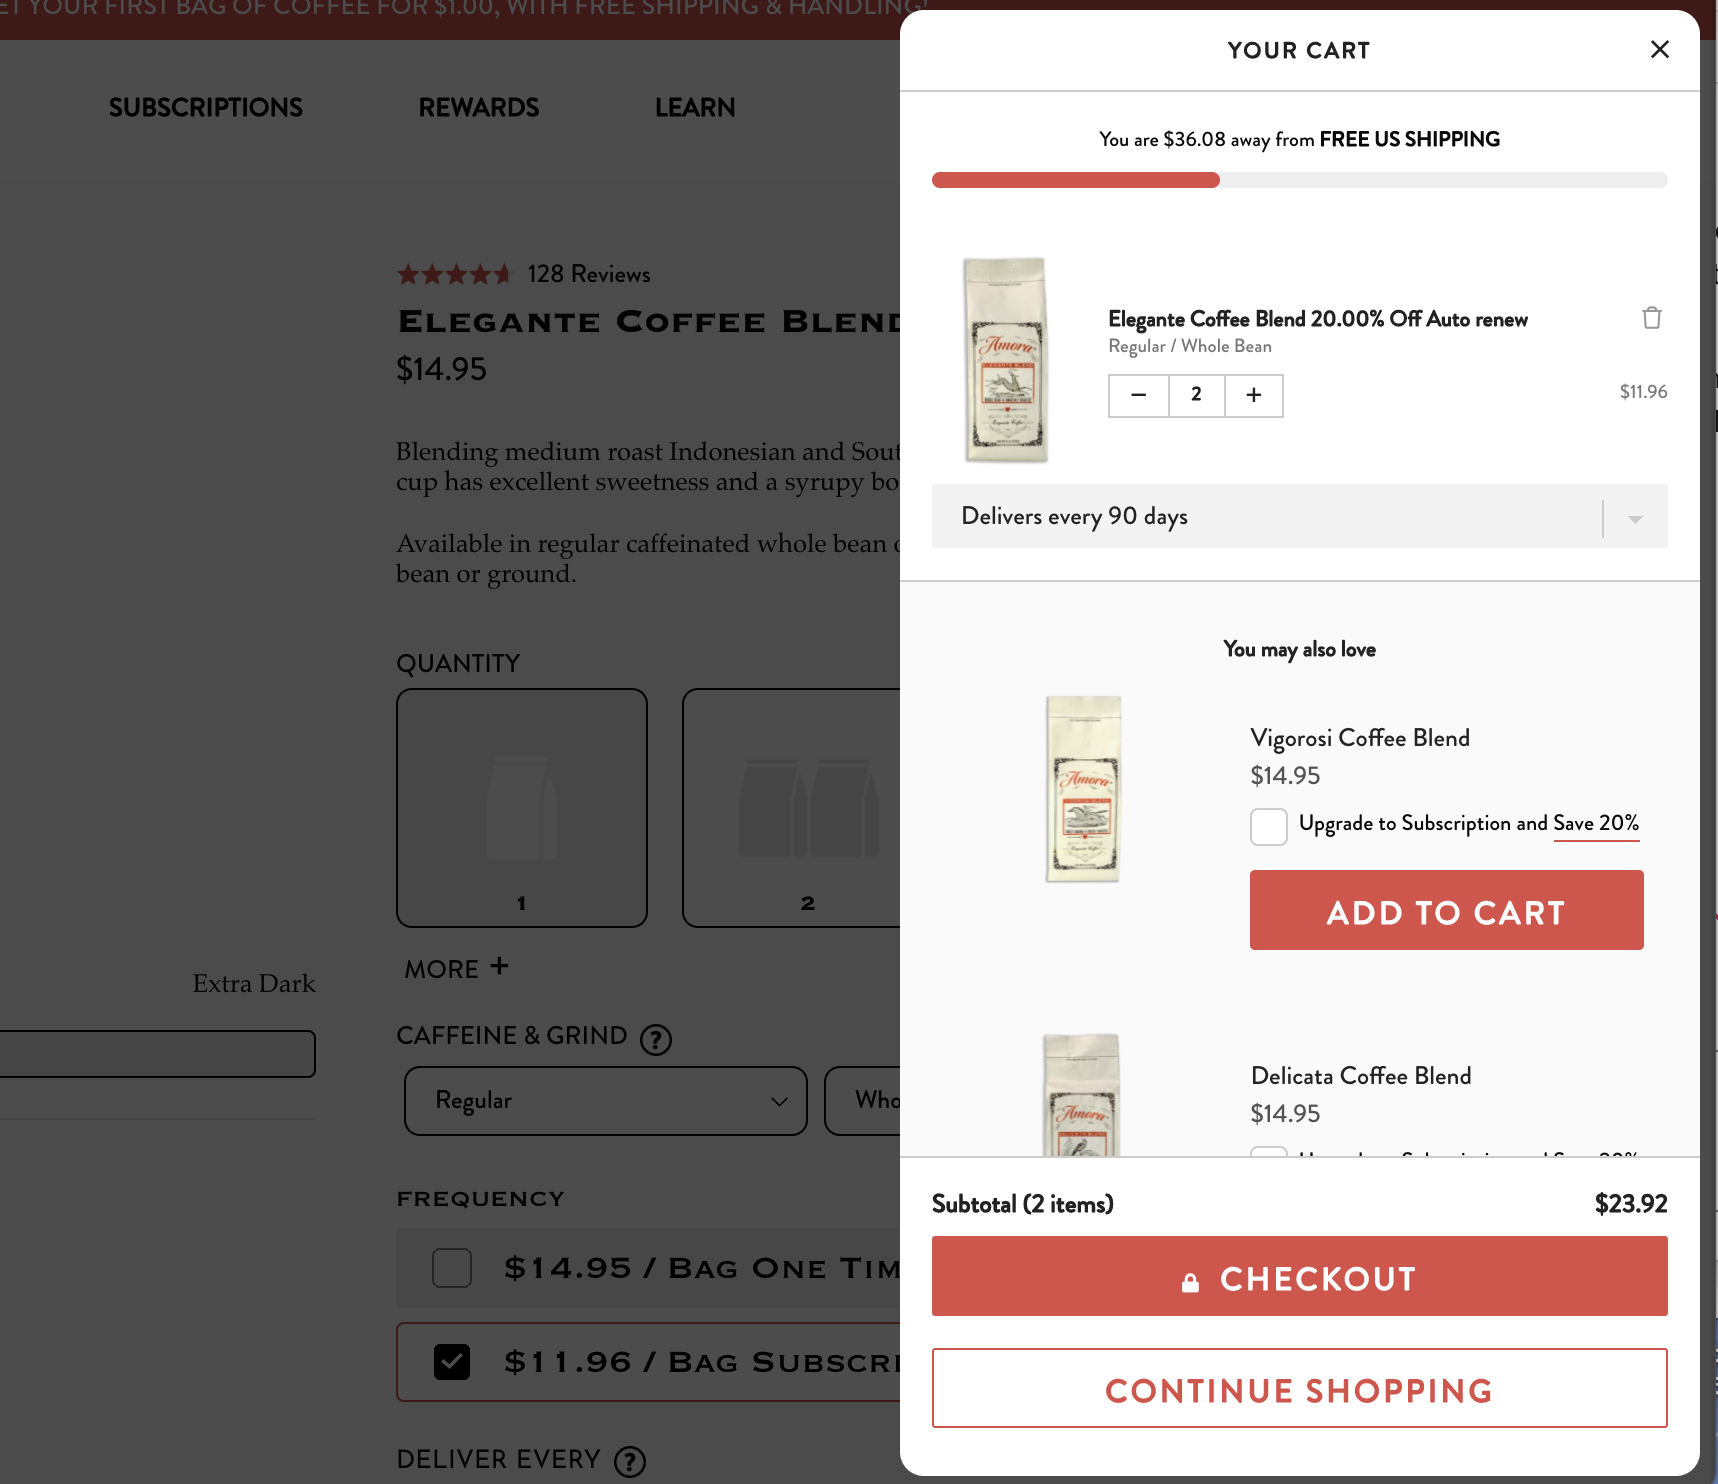Screen dimensions: 1718x1484
Task: Decrease Elegante quantity with minus button
Action: [1138, 395]
